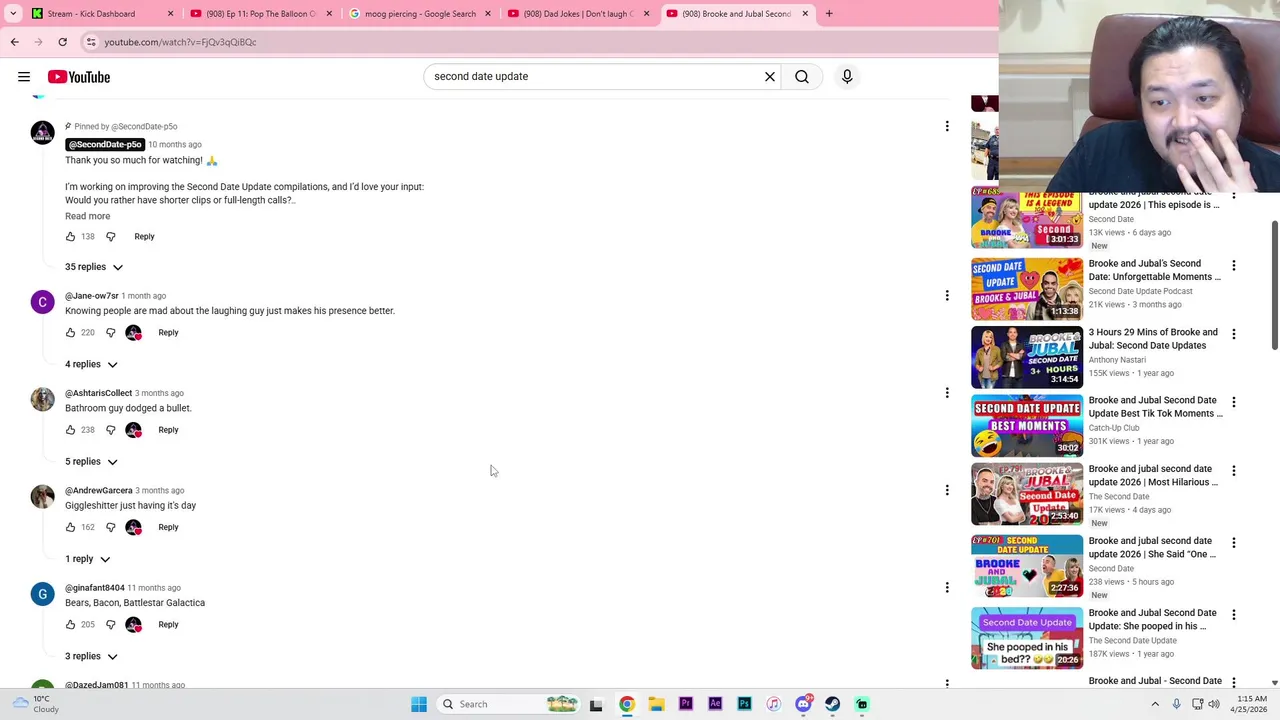Open options menu for AndrewGarcera comment

point(947,490)
